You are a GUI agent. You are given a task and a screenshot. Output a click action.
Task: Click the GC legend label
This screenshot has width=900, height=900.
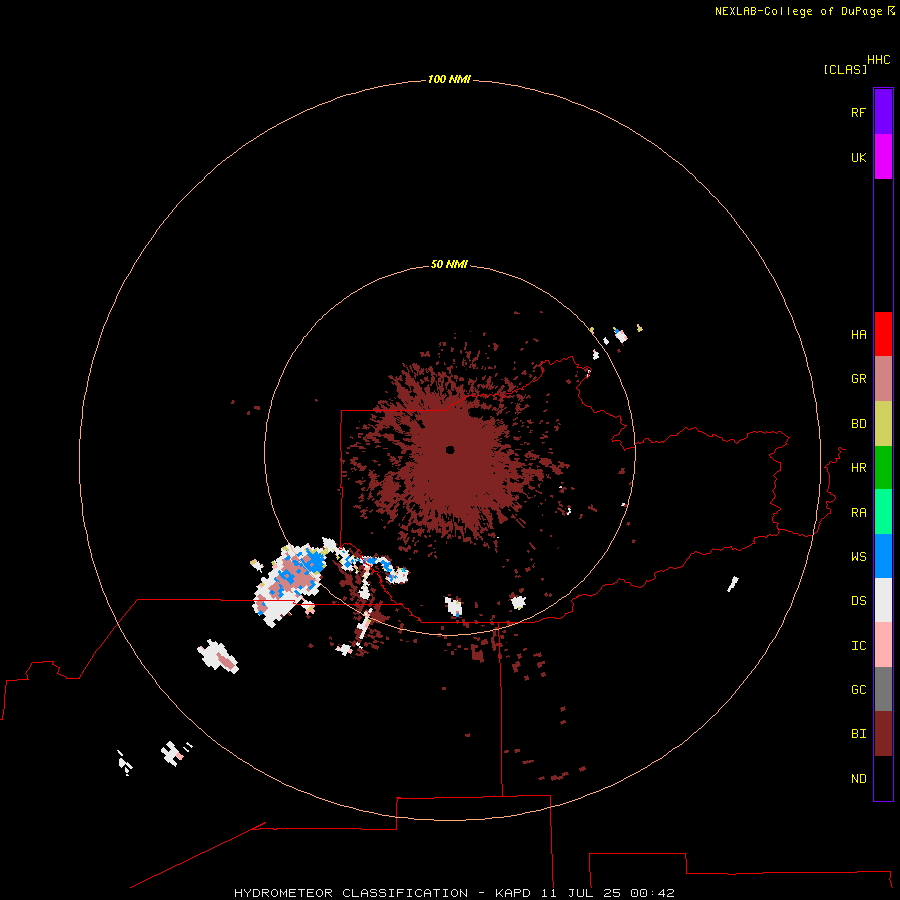[x=858, y=690]
